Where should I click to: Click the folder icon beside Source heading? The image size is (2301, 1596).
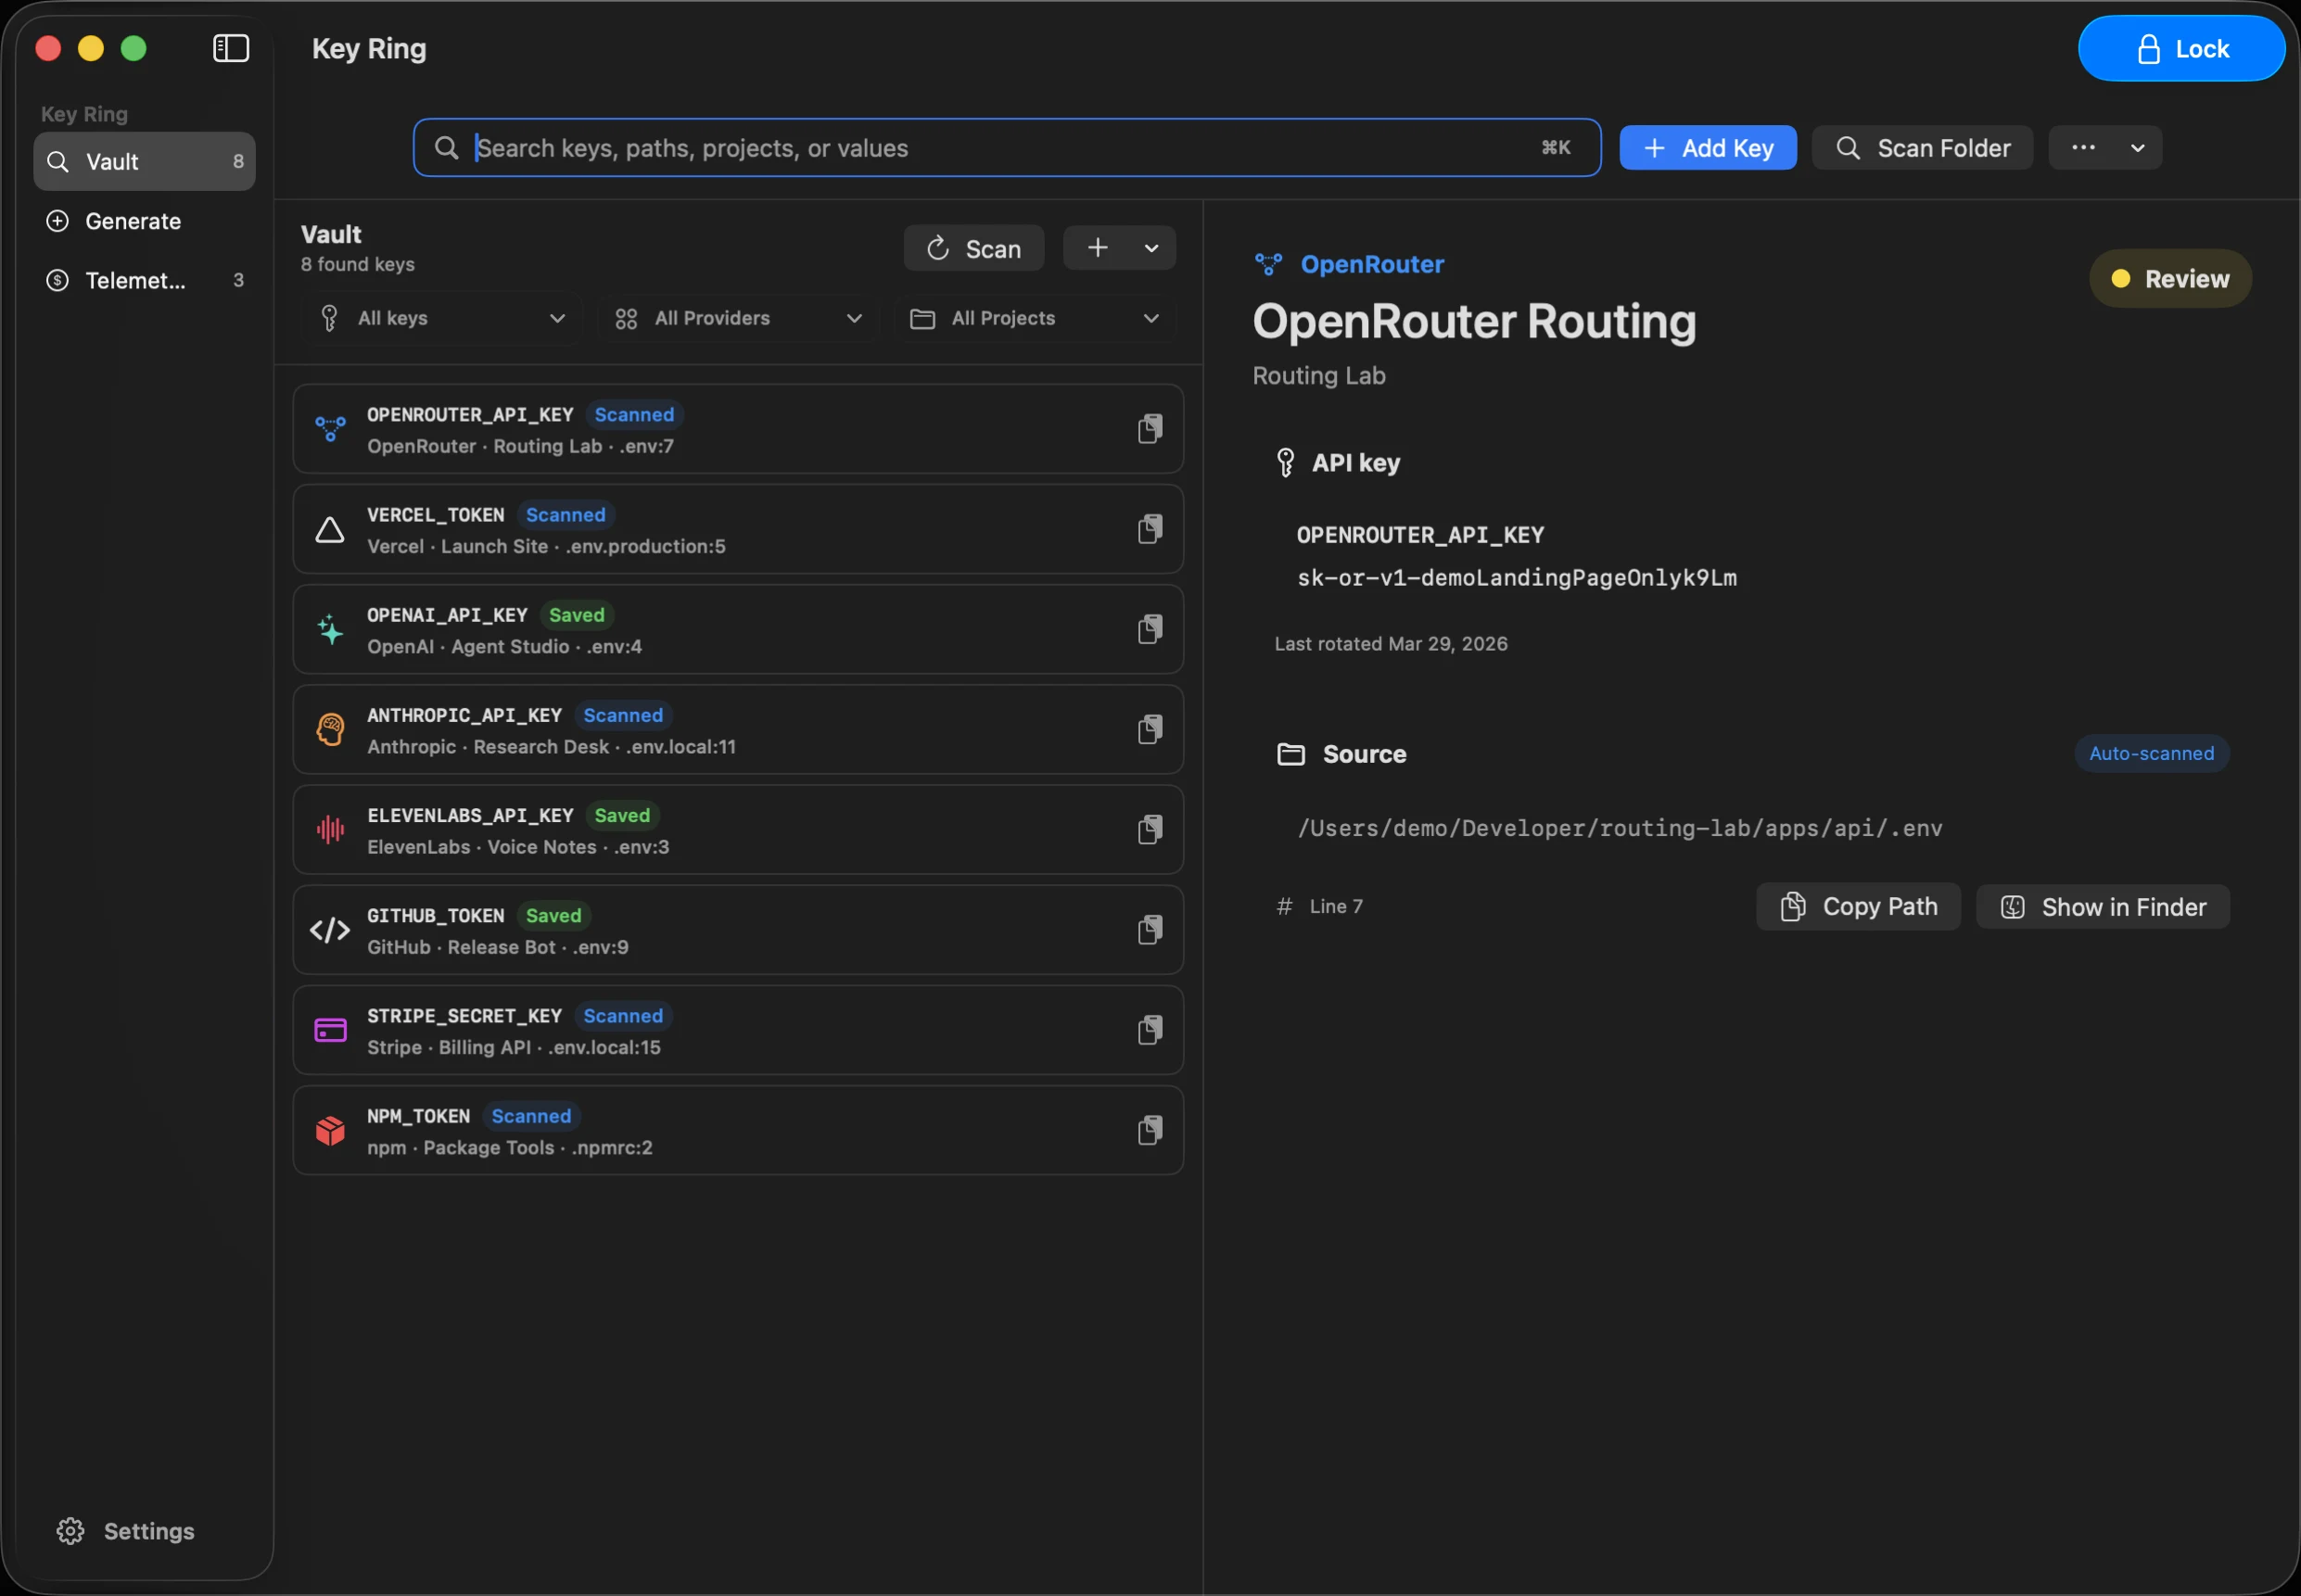(1291, 754)
